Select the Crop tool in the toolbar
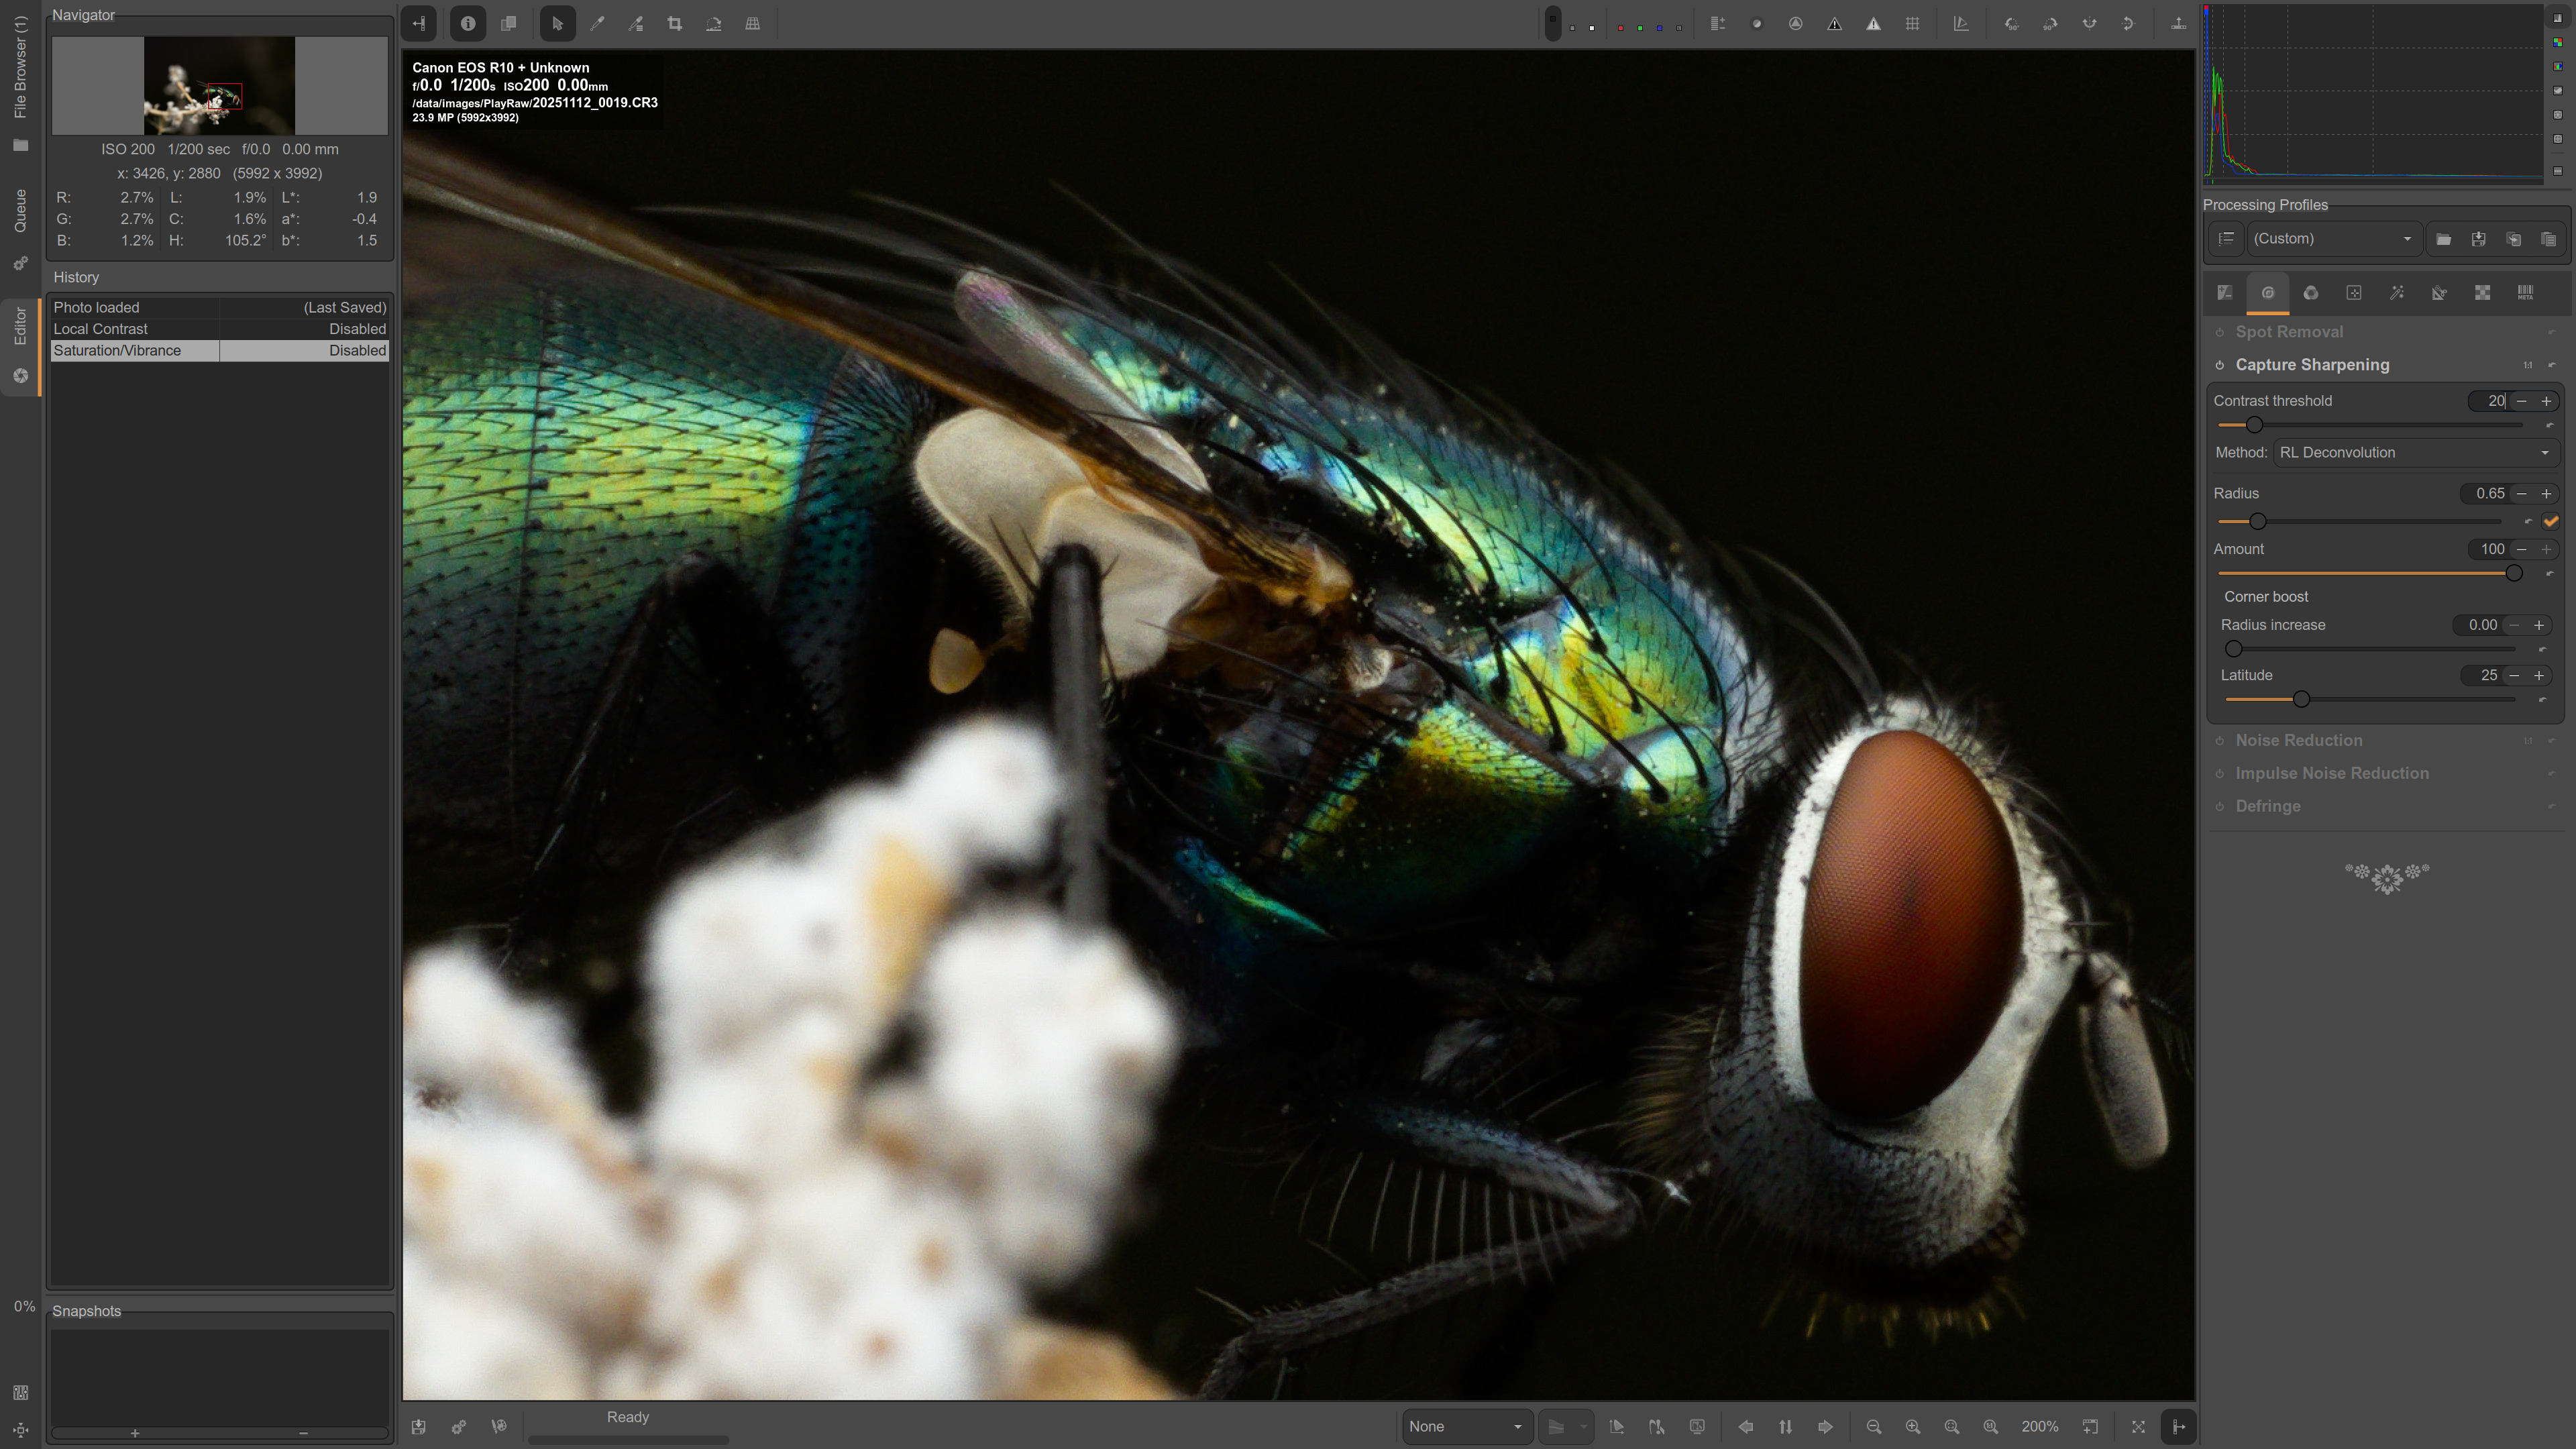The width and height of the screenshot is (2576, 1449). pyautogui.click(x=675, y=24)
